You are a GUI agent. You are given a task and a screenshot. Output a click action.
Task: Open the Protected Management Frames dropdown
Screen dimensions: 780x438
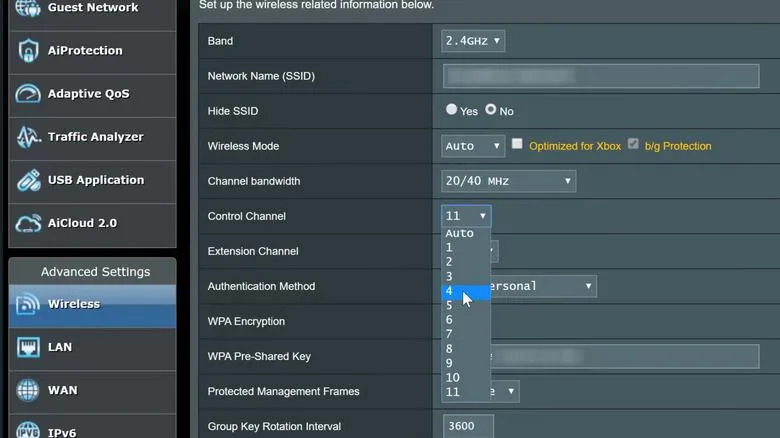click(x=505, y=392)
